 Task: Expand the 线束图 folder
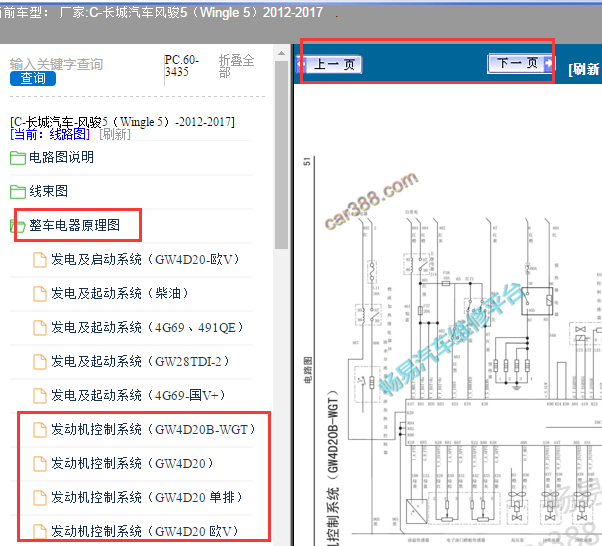coord(48,191)
